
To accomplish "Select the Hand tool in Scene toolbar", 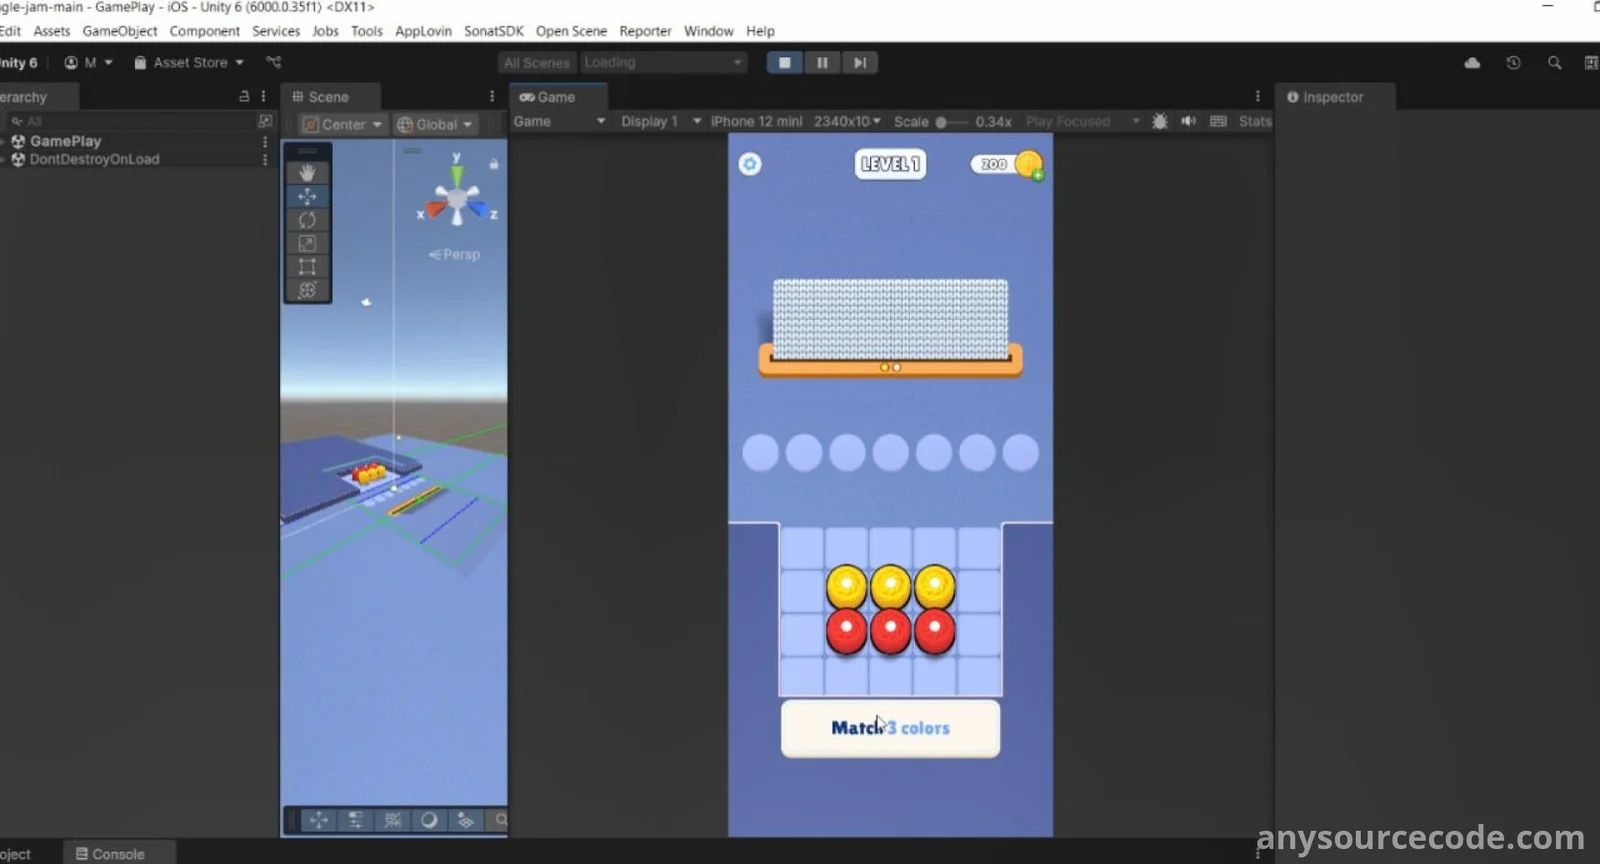I will coord(307,173).
